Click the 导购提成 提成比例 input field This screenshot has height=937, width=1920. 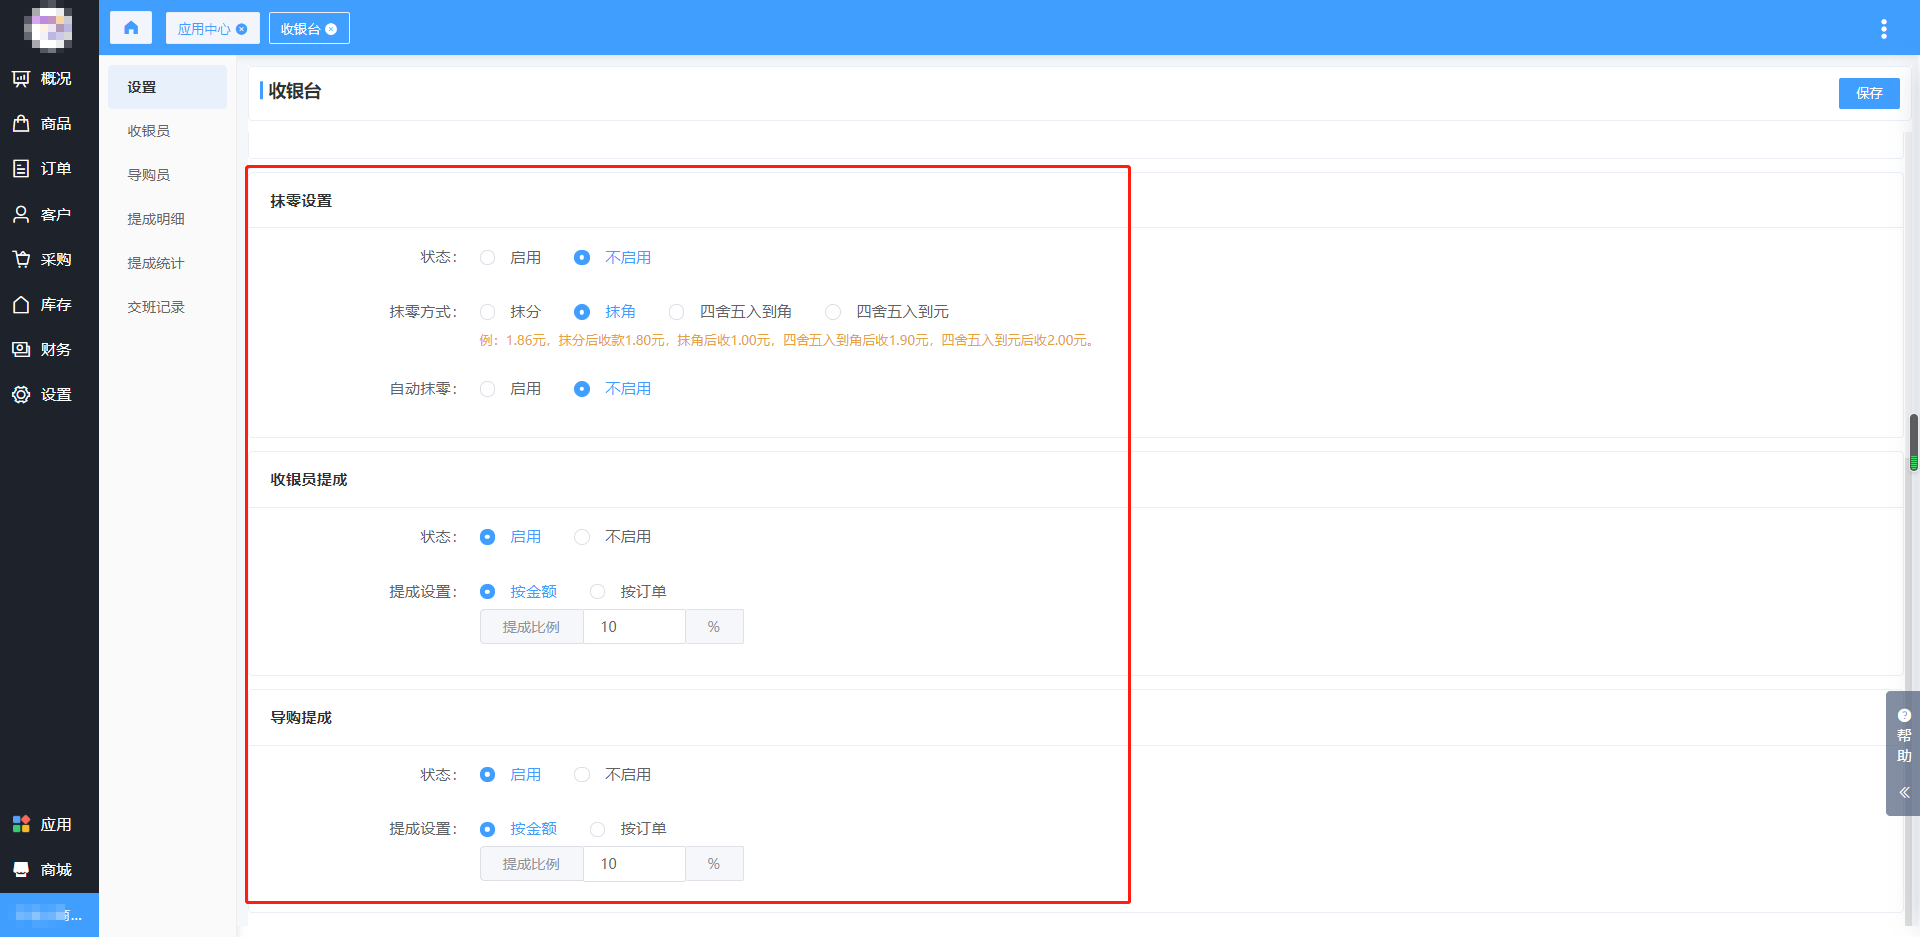pos(634,864)
